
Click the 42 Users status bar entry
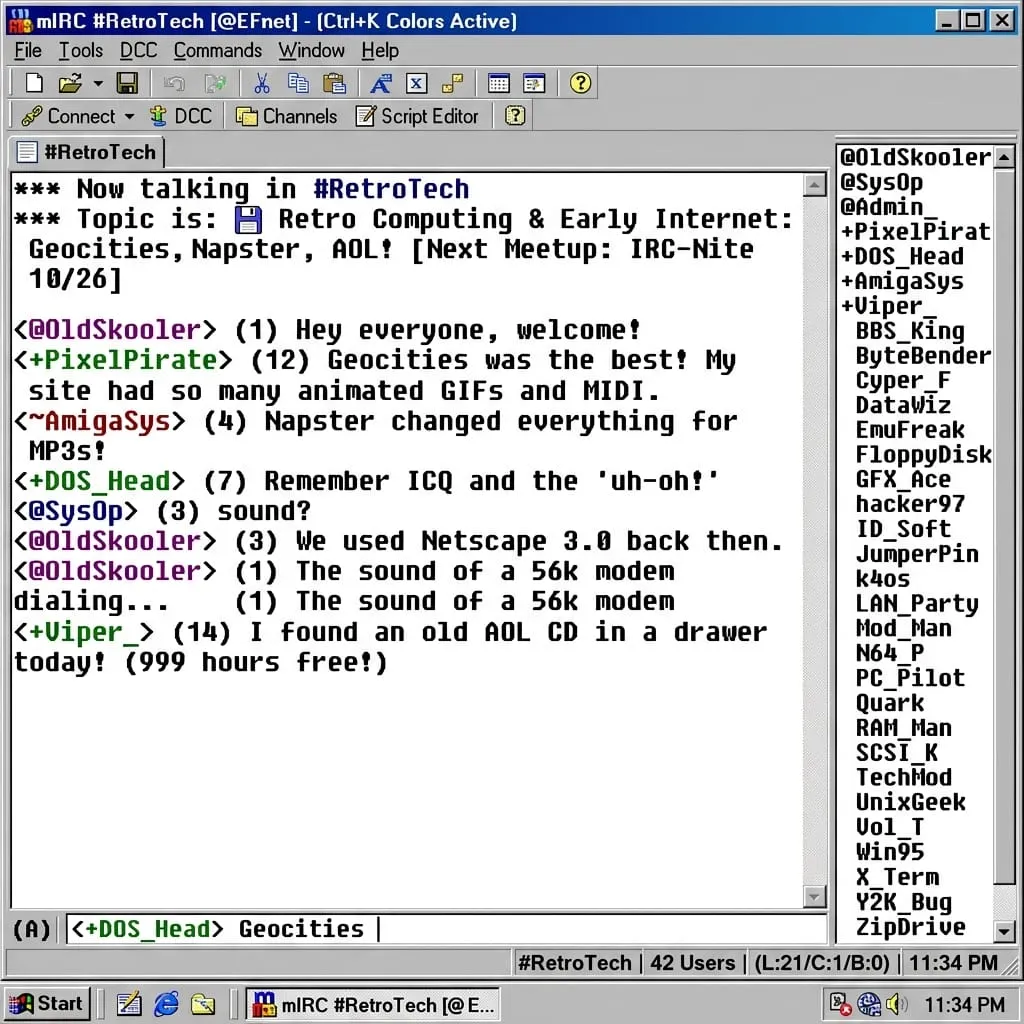pos(693,963)
